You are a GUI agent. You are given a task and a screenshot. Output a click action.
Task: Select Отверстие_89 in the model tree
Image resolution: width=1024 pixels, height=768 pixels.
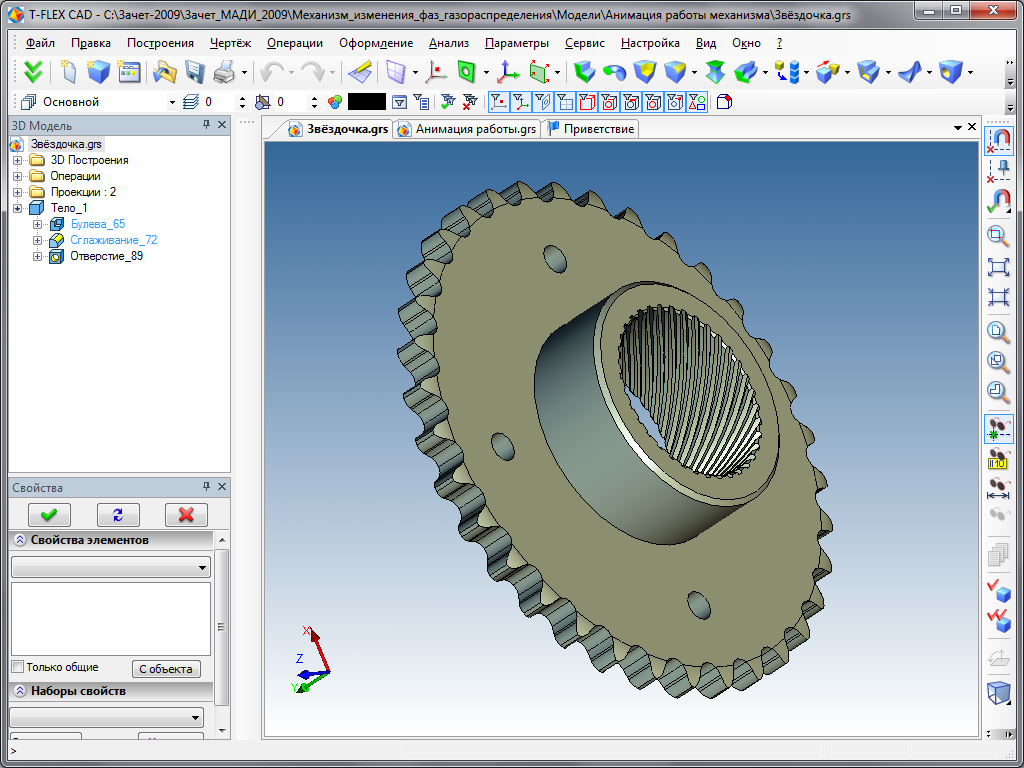[106, 256]
